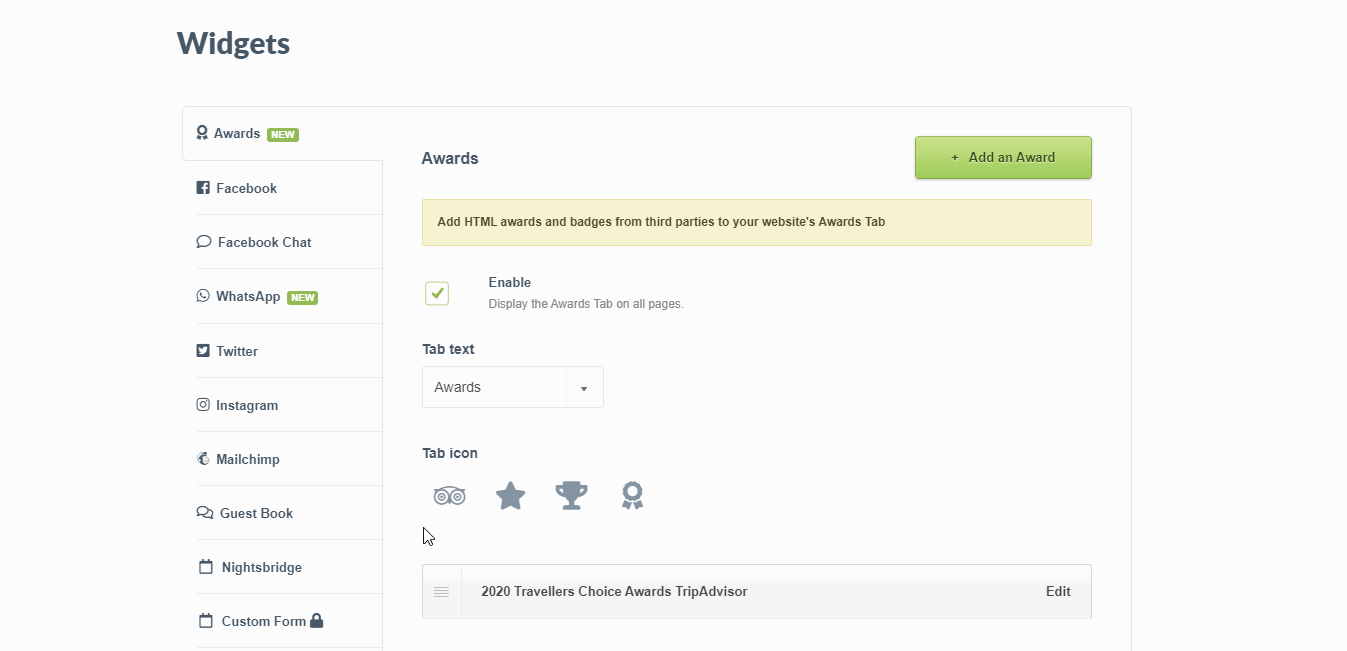This screenshot has height=651, width=1347.
Task: Choose the star tab icon
Action: click(511, 495)
